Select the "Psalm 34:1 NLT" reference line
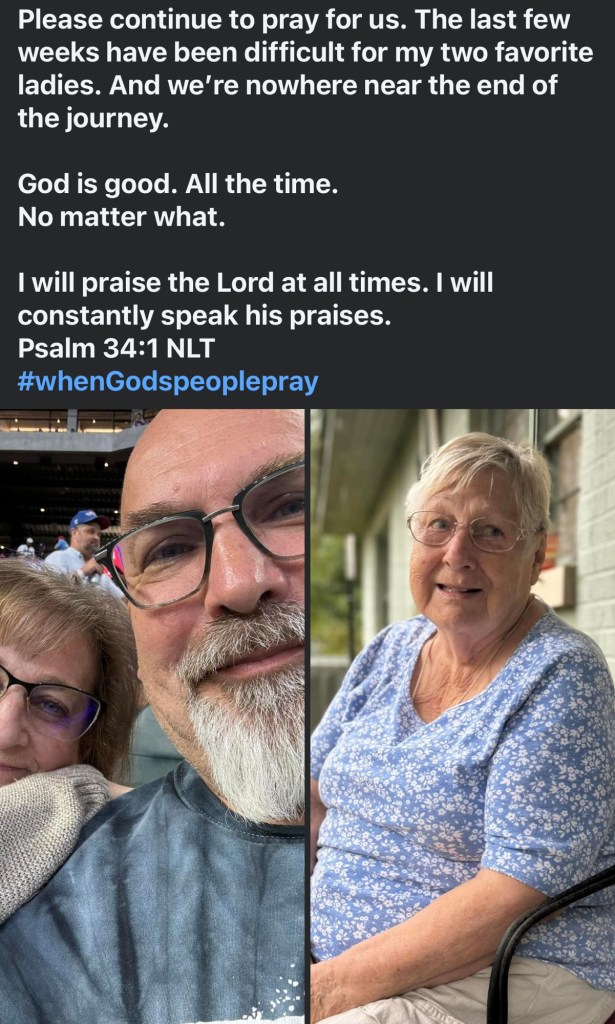The height and width of the screenshot is (1024, 615). [x=116, y=348]
